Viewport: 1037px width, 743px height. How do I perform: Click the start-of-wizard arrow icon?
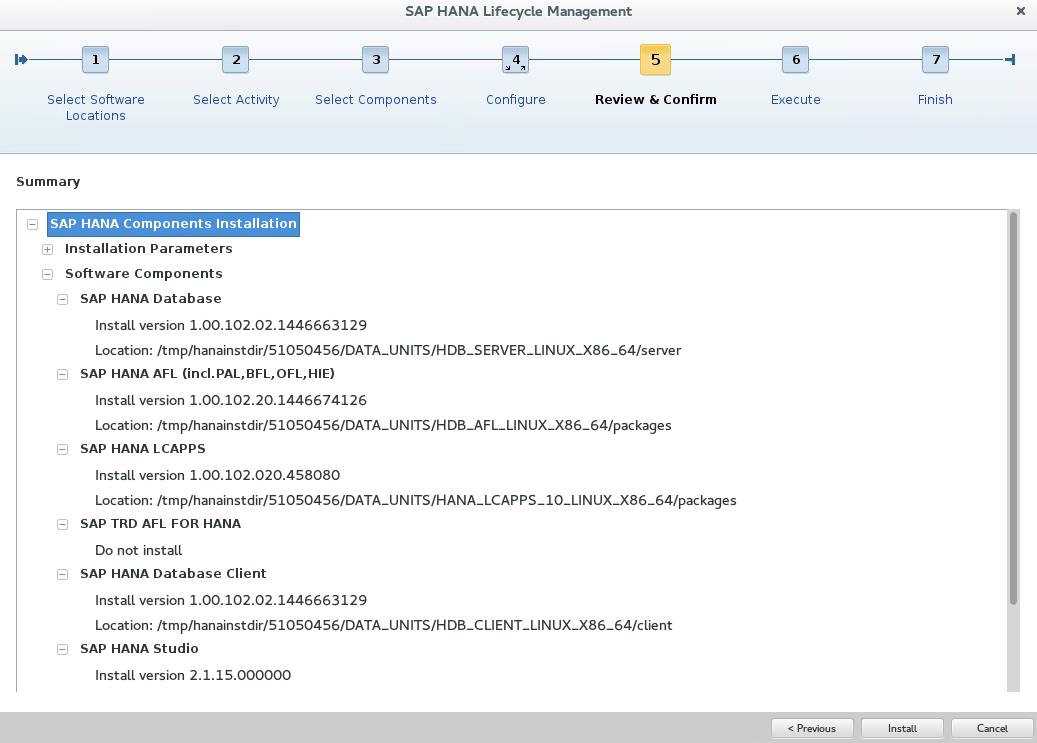coord(21,59)
